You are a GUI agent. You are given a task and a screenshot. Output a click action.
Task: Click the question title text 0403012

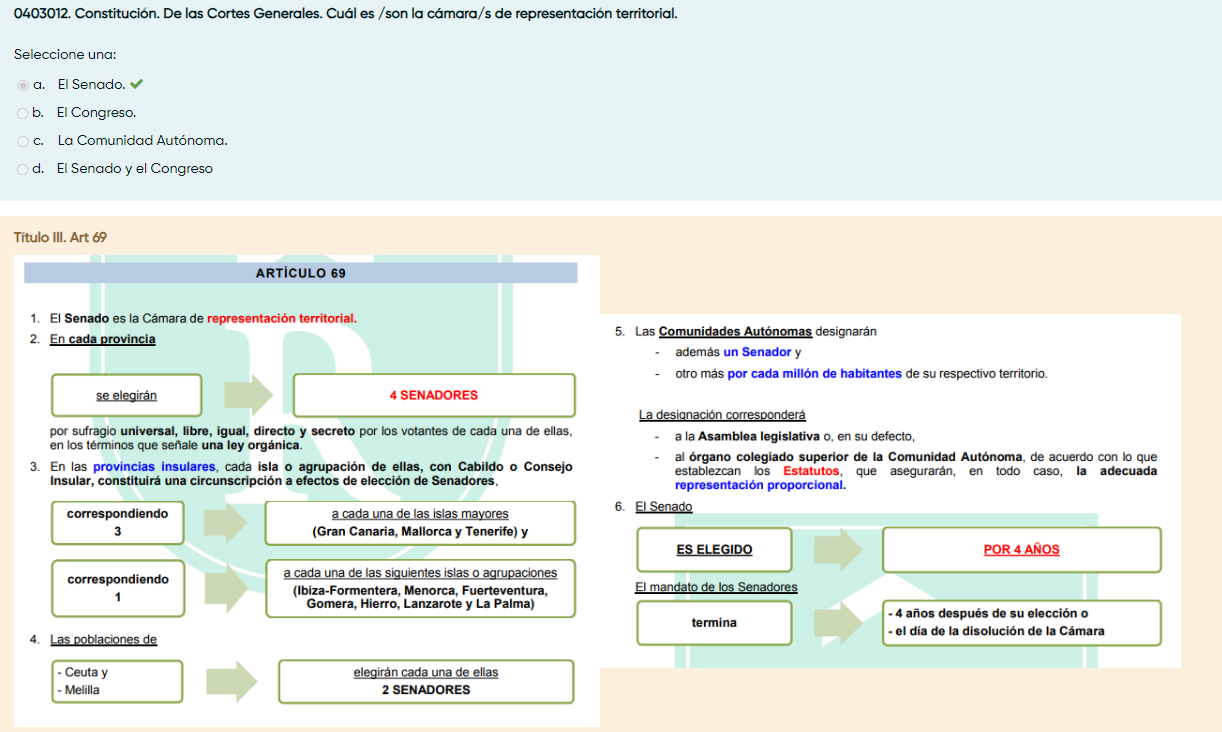pos(345,15)
